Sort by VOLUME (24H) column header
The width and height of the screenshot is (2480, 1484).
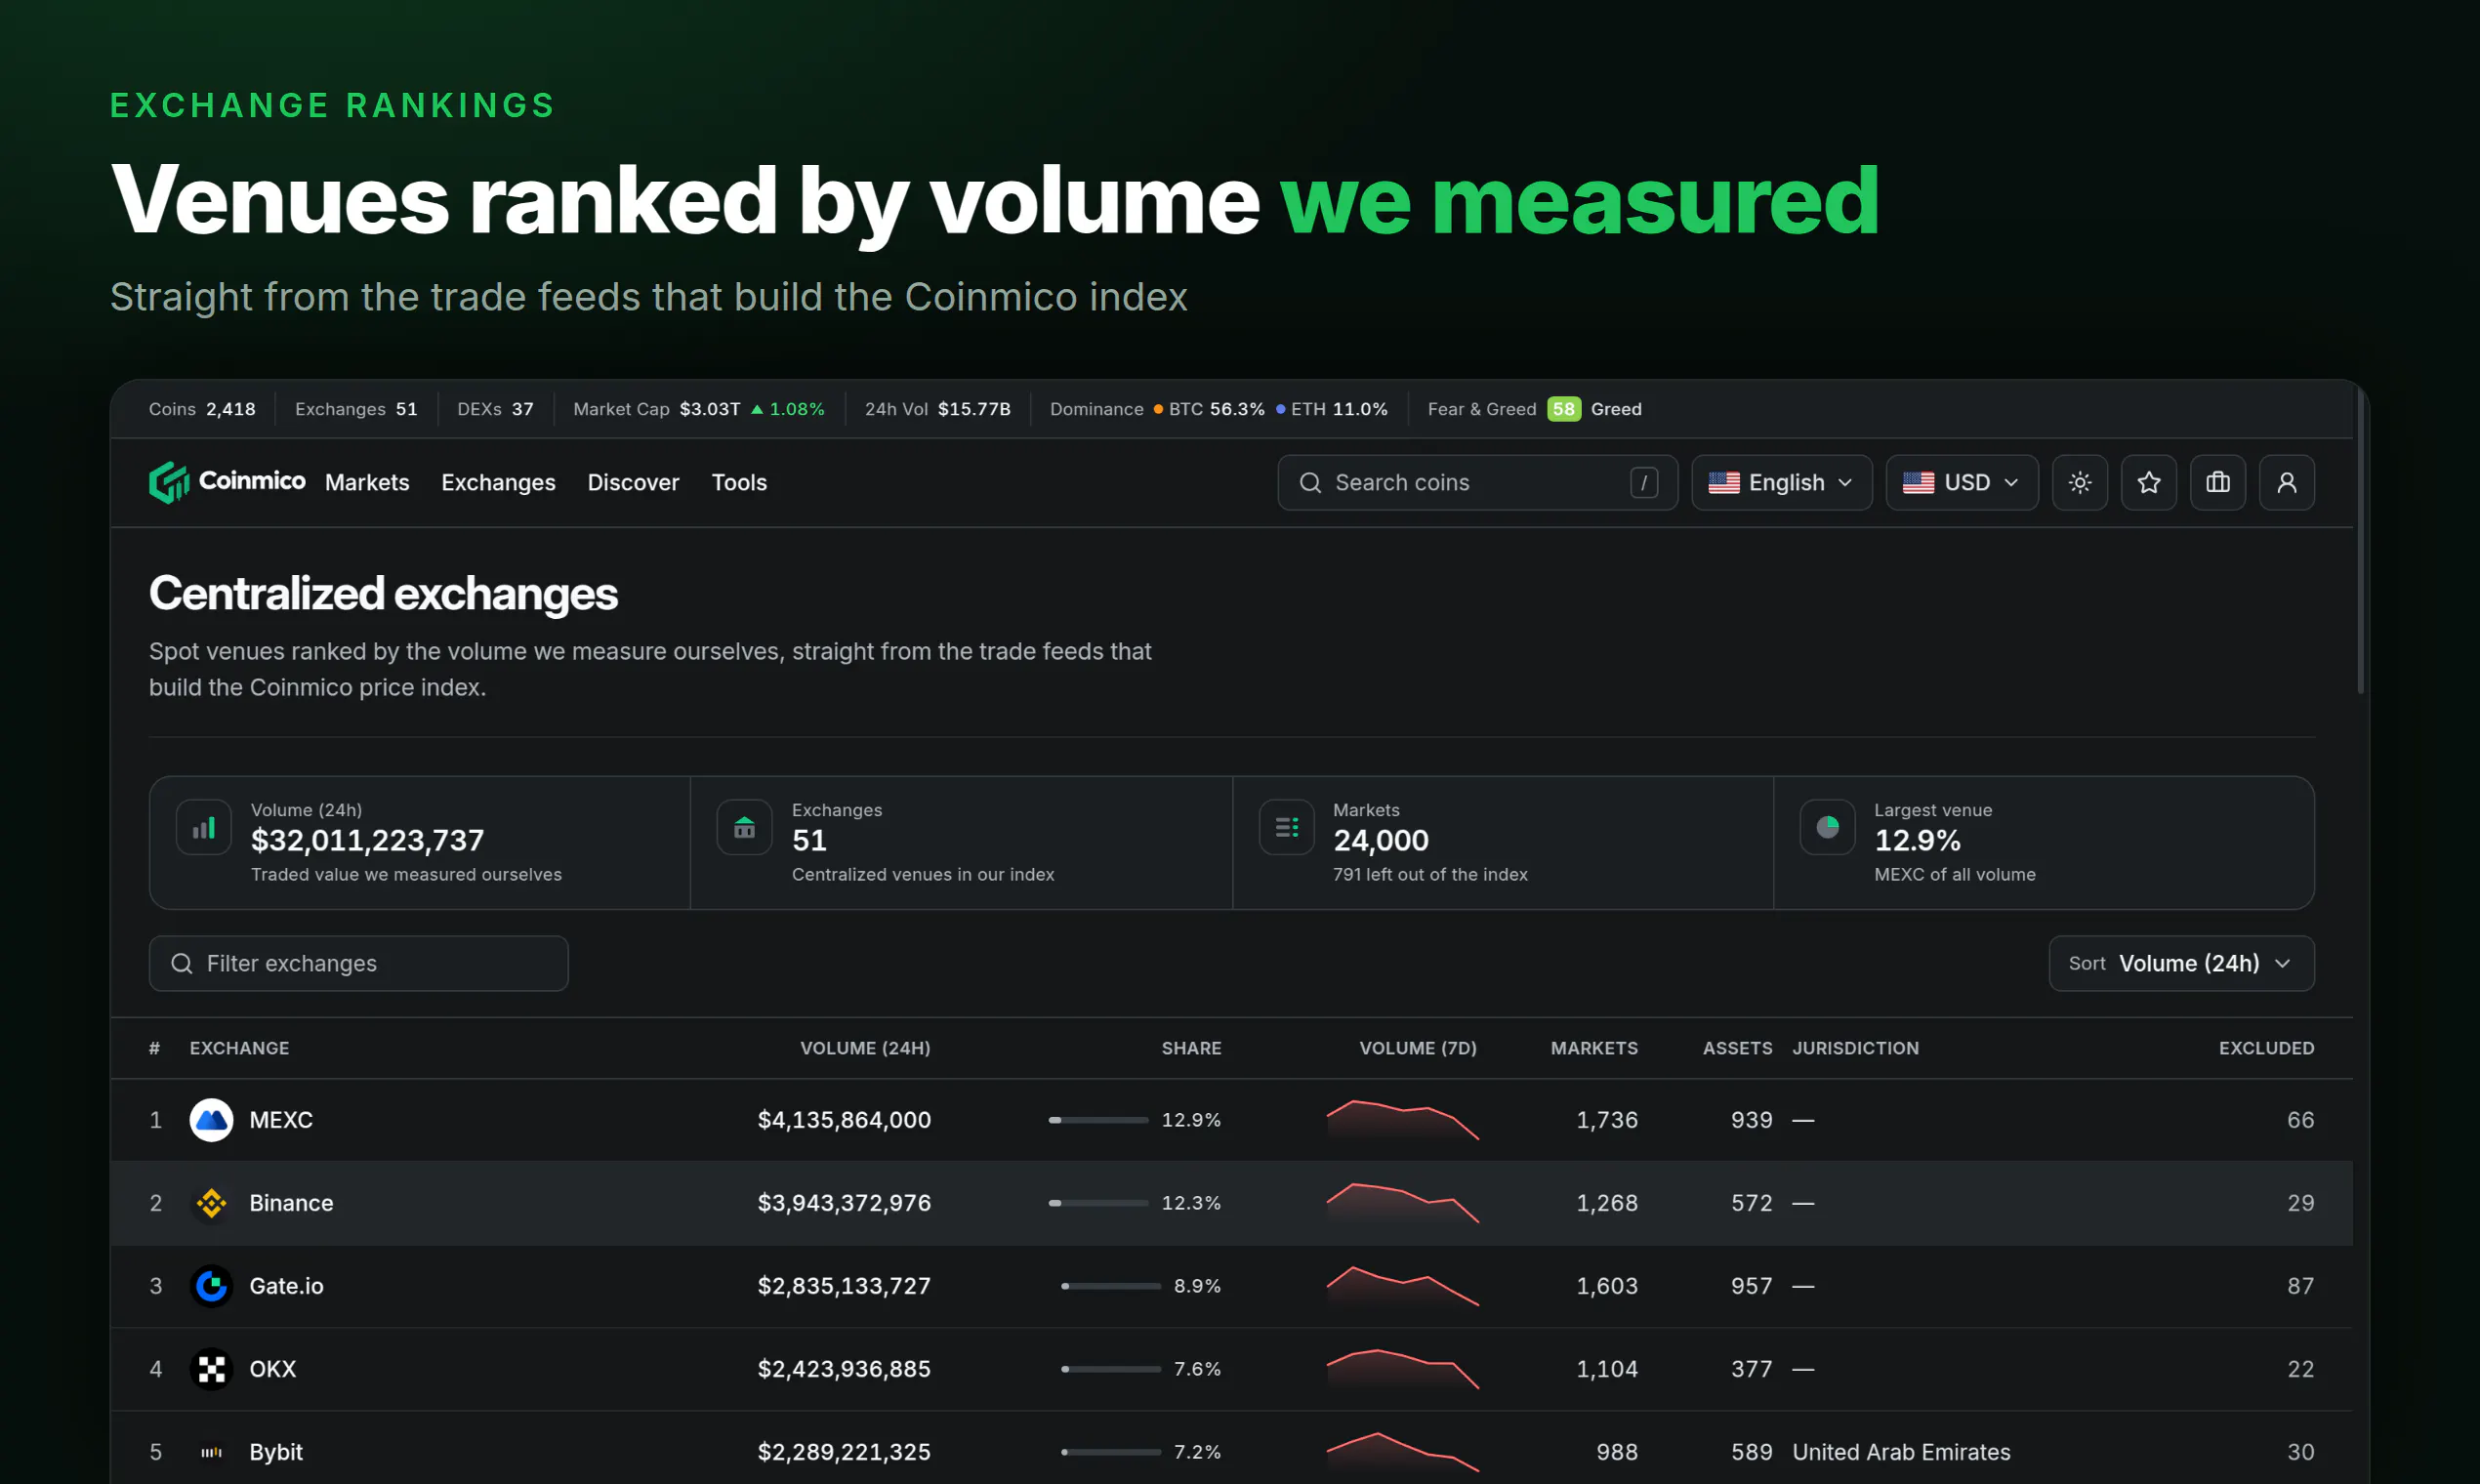point(865,1048)
